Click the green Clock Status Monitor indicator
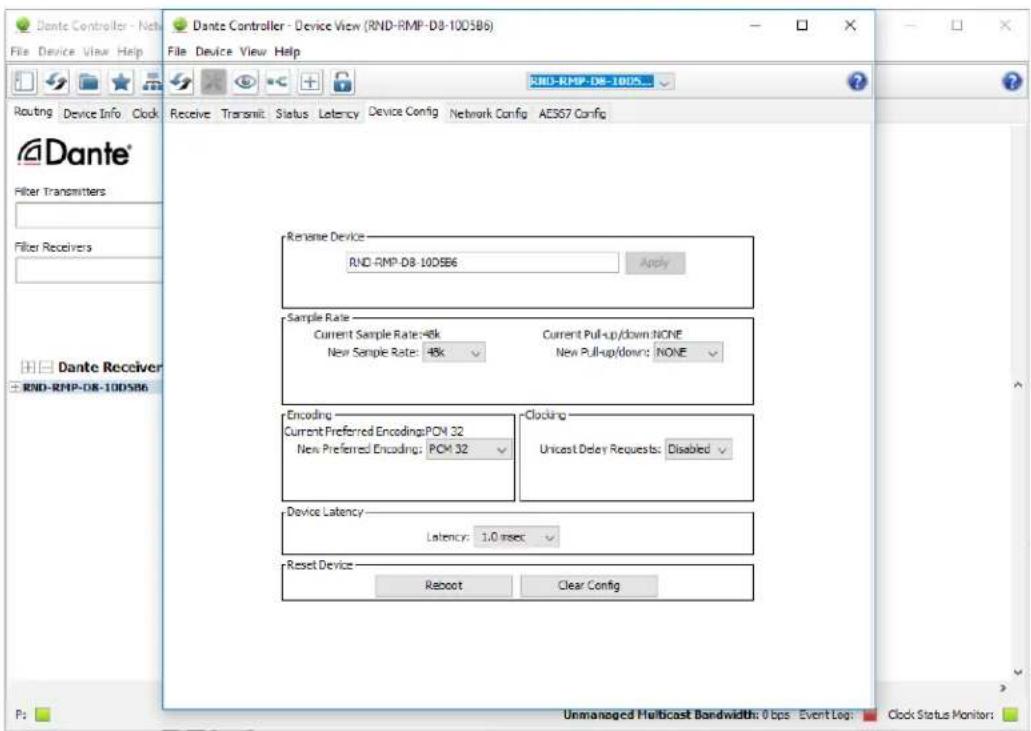This screenshot has height=731, width=1031. point(1009,715)
